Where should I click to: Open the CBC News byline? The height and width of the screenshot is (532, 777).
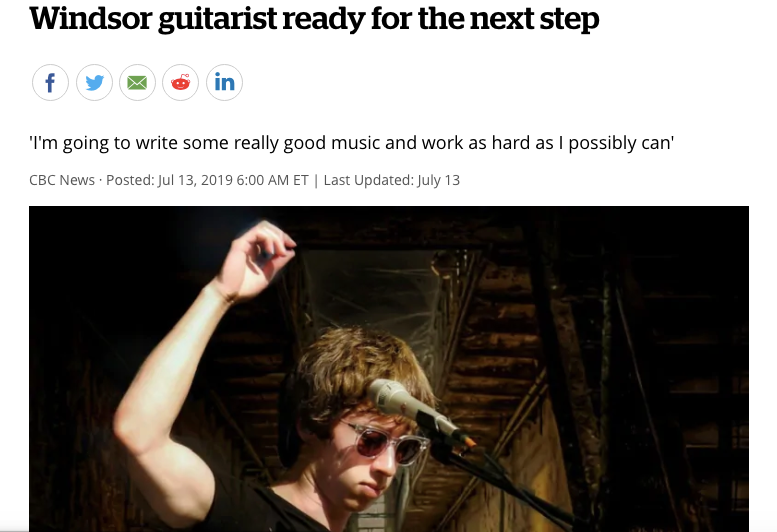[x=62, y=180]
